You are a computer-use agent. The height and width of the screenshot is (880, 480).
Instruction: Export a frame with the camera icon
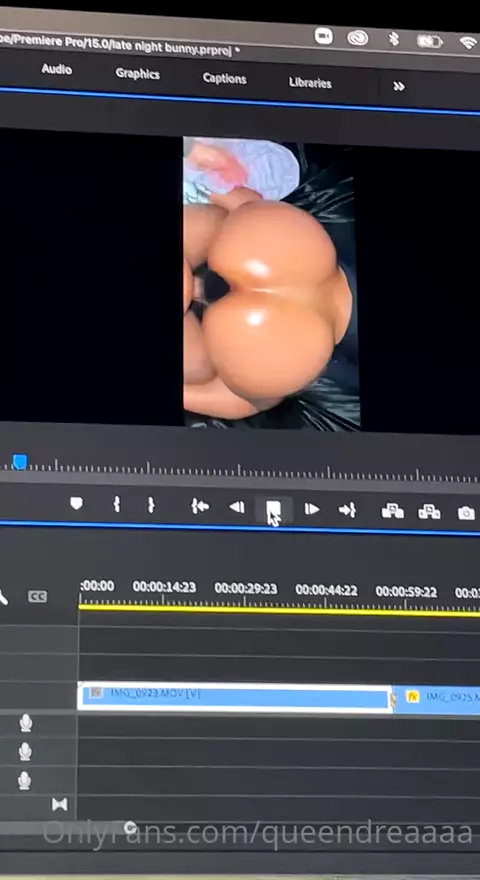coord(466,513)
